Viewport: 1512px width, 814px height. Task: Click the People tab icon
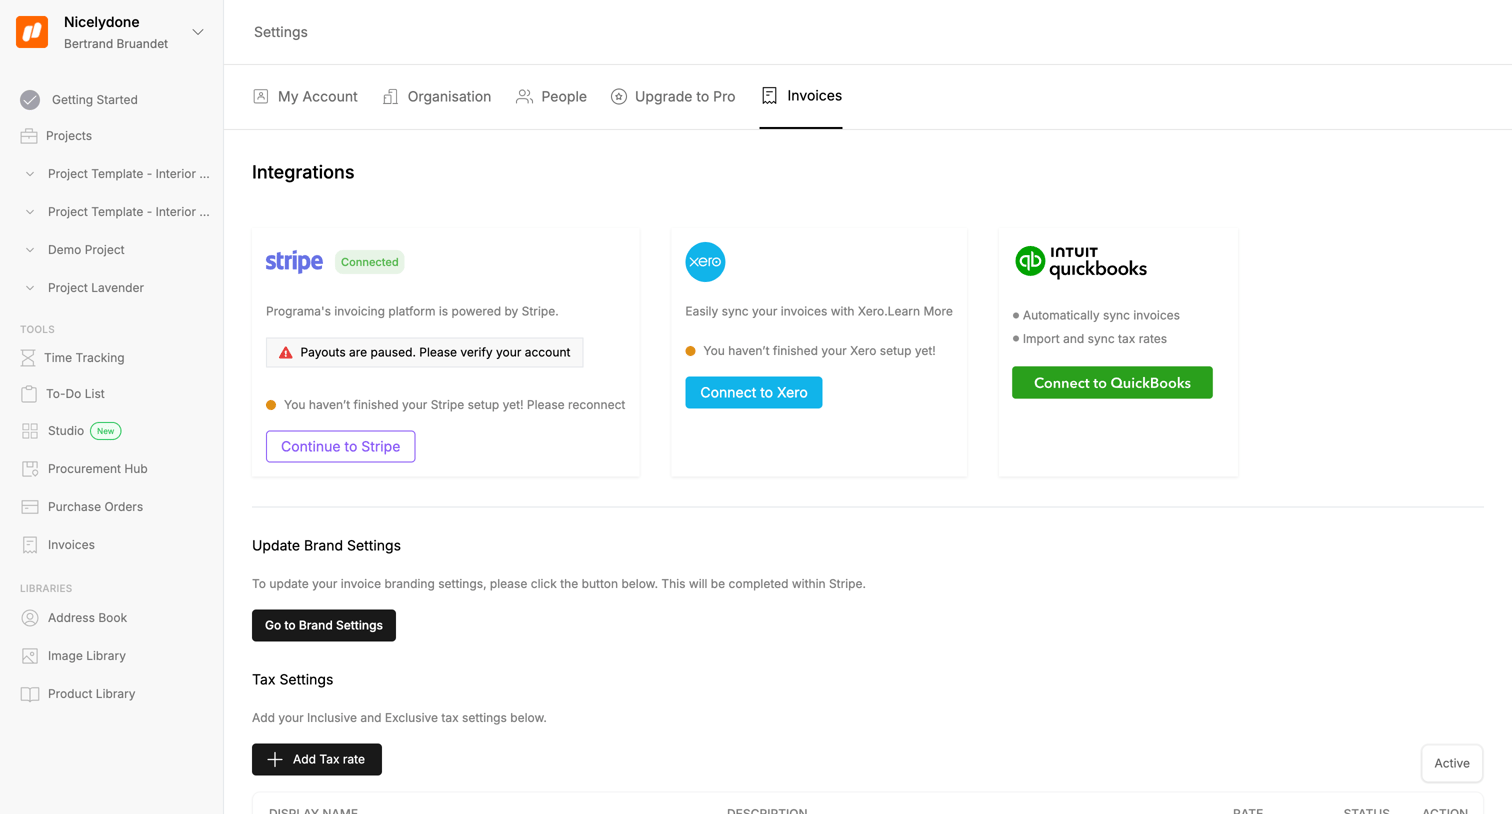(x=524, y=97)
